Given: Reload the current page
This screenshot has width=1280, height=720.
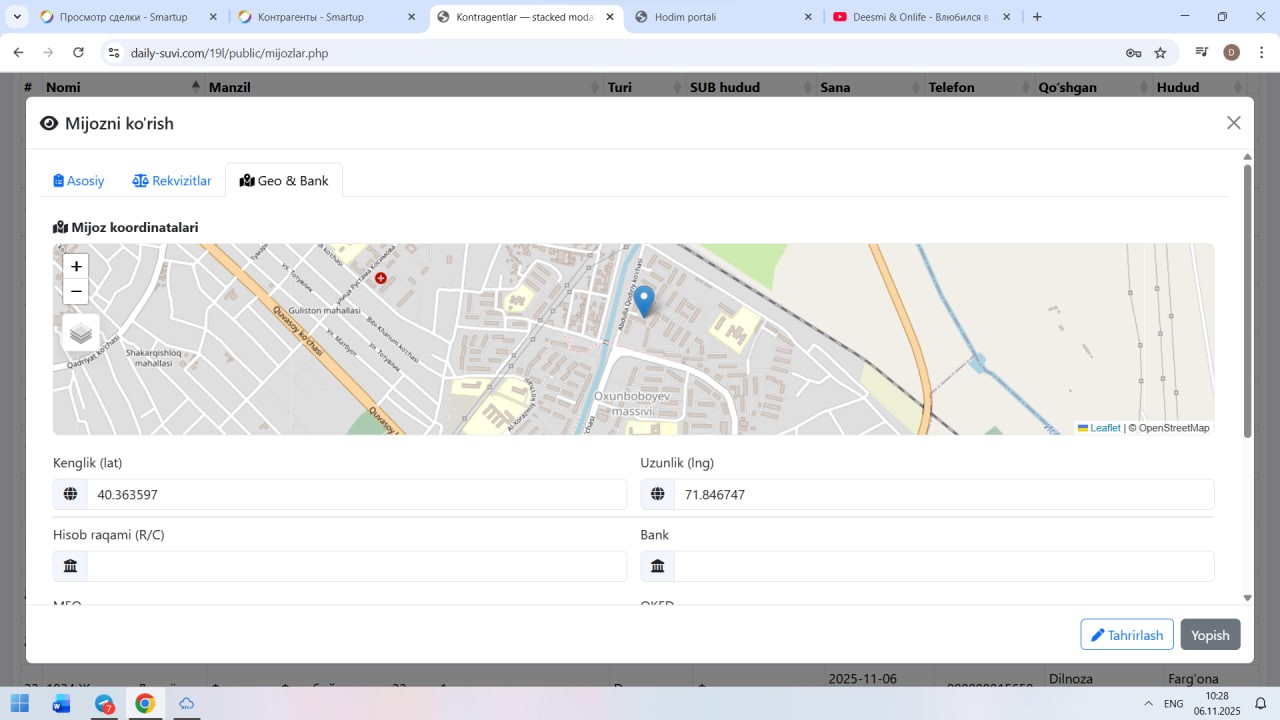Looking at the screenshot, I should 78,53.
